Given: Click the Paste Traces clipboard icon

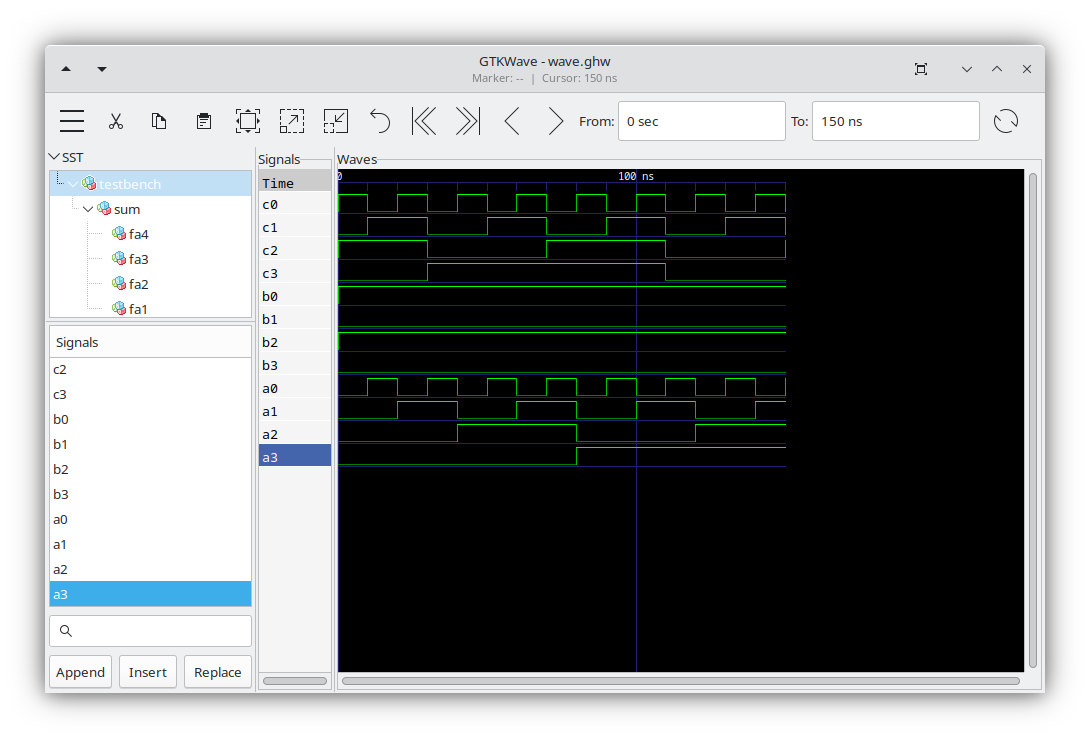Looking at the screenshot, I should (203, 120).
